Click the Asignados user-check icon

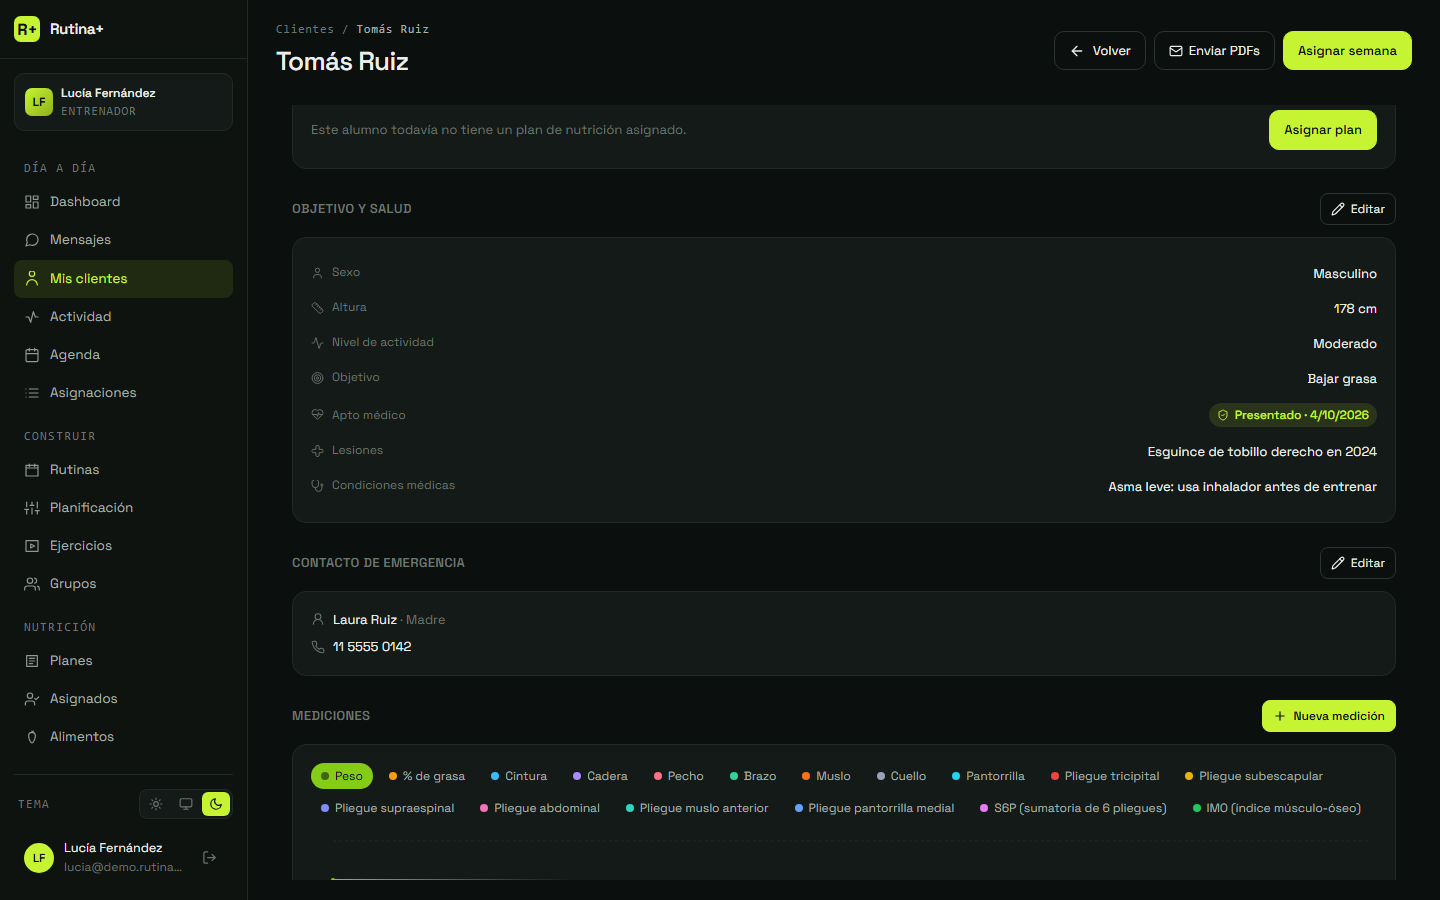(32, 699)
